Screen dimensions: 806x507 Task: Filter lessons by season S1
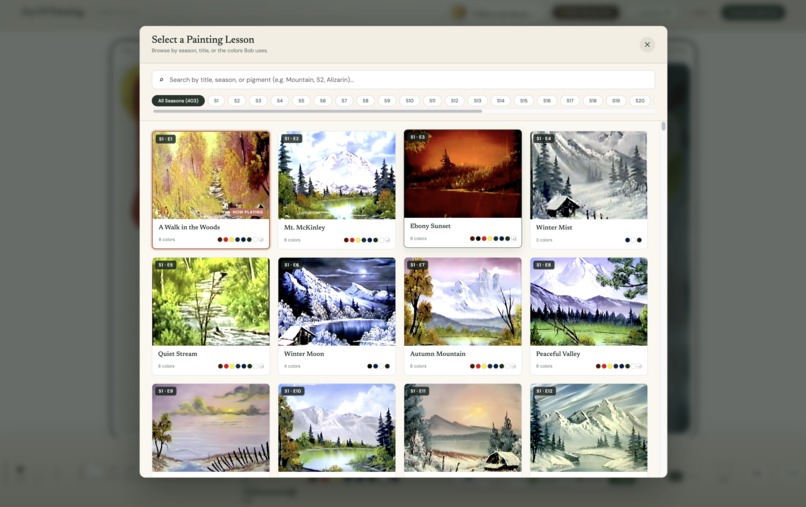216,101
